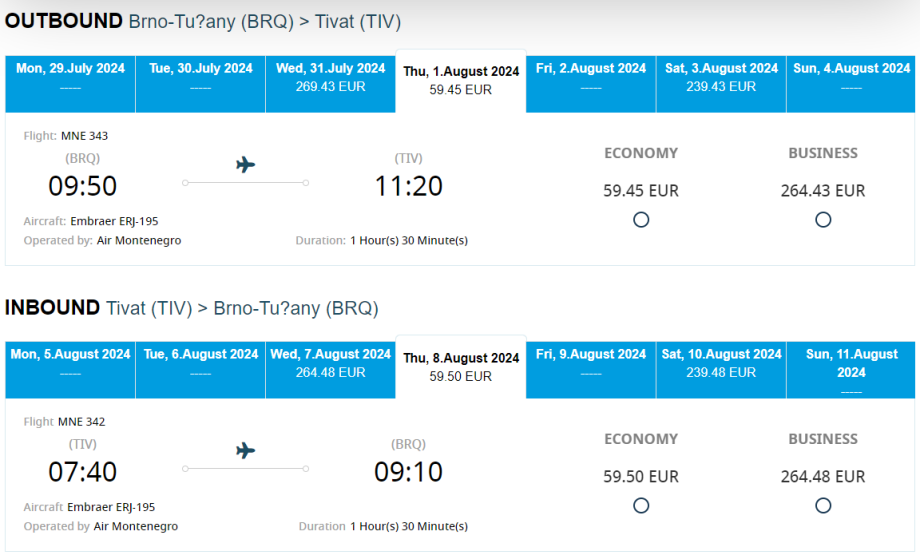This screenshot has height=555, width=920.
Task: Open the Sun, 11 August 2024 inbound tab
Action: coord(851,365)
